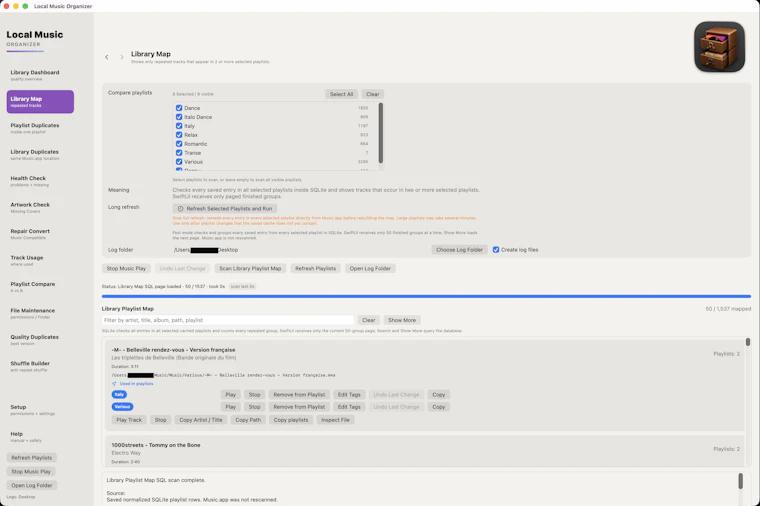Viewport: 760px width, 506px height.
Task: Switch to Repair Convert
Action: (x=40, y=234)
